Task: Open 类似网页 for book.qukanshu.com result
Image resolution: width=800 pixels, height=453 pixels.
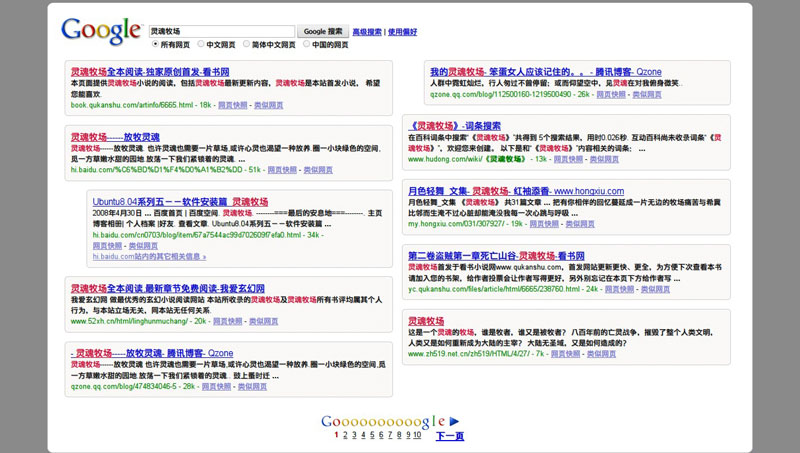Action: coord(268,105)
